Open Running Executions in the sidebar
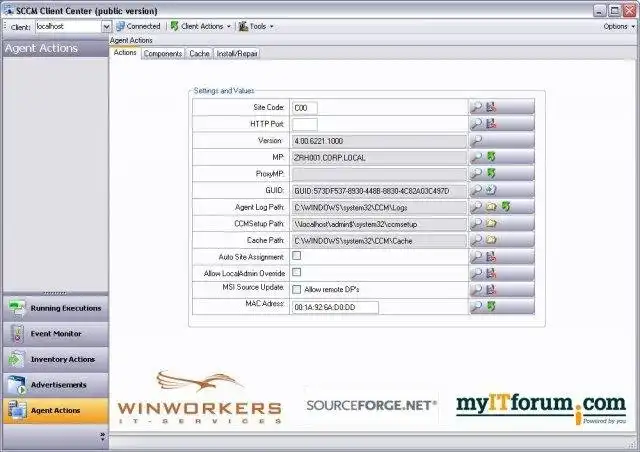 click(56, 308)
